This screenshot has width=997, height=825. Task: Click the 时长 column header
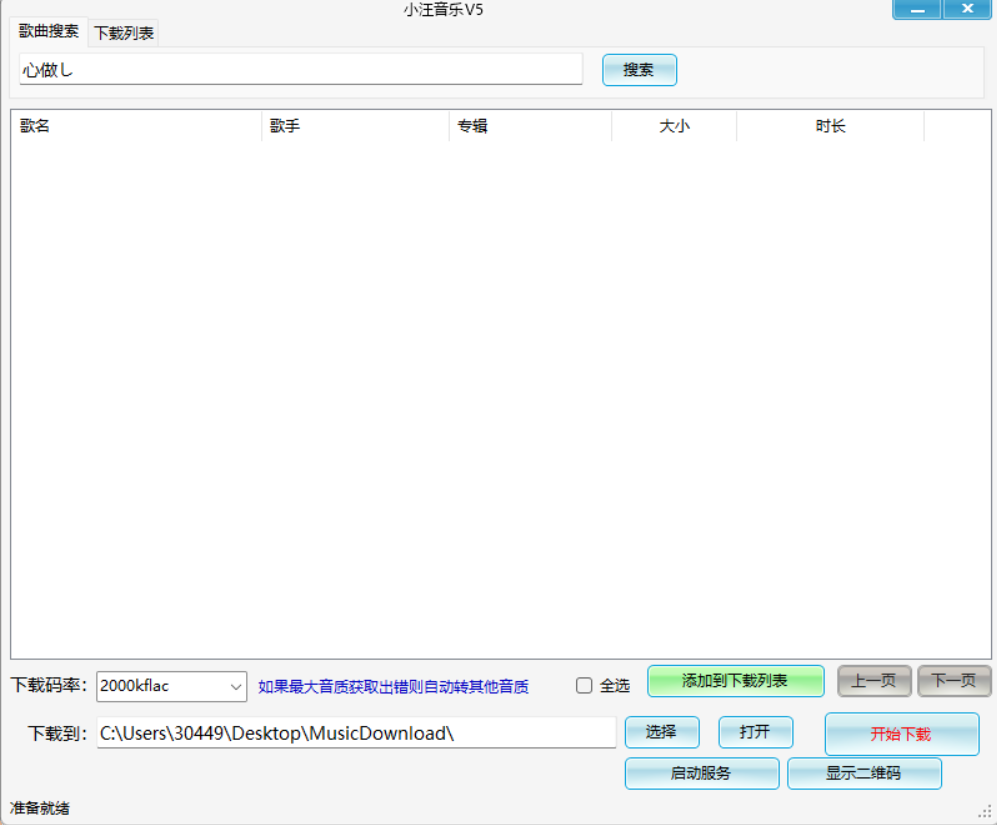(x=830, y=126)
